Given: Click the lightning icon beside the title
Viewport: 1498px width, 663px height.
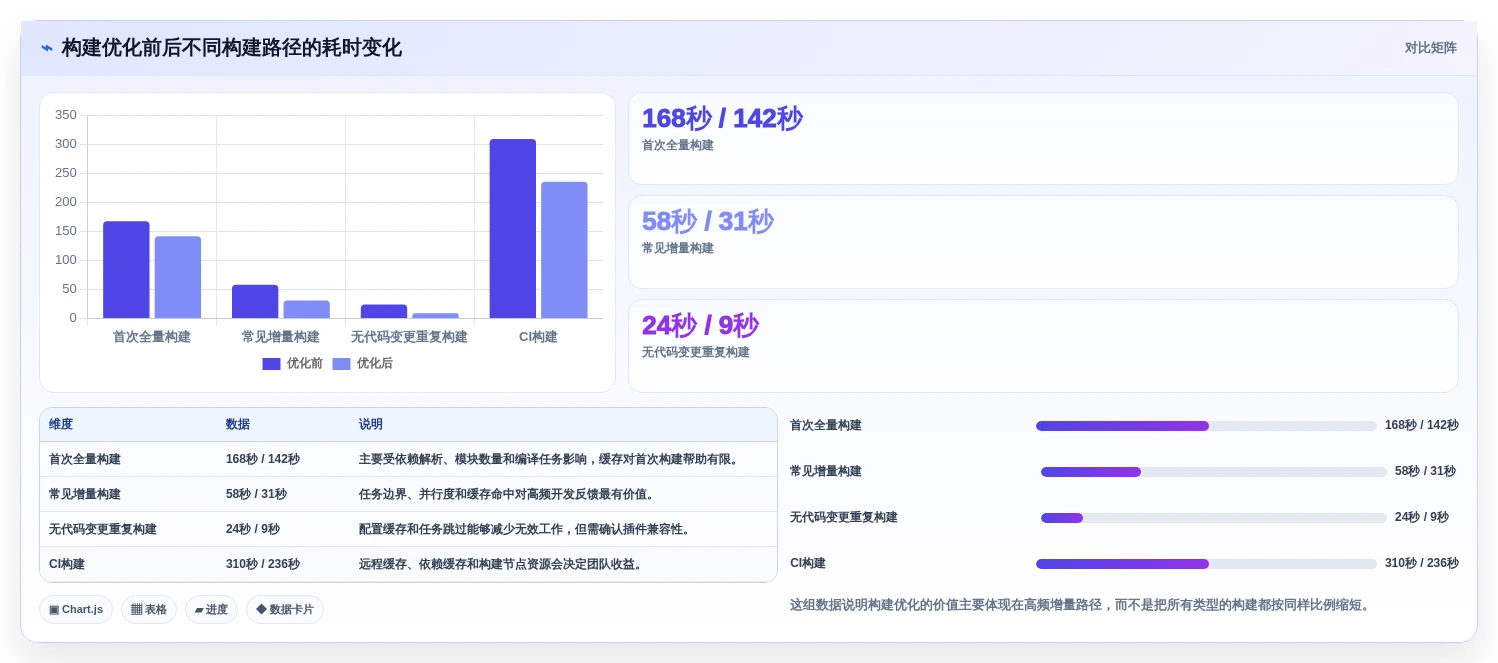Looking at the screenshot, I should [x=47, y=48].
